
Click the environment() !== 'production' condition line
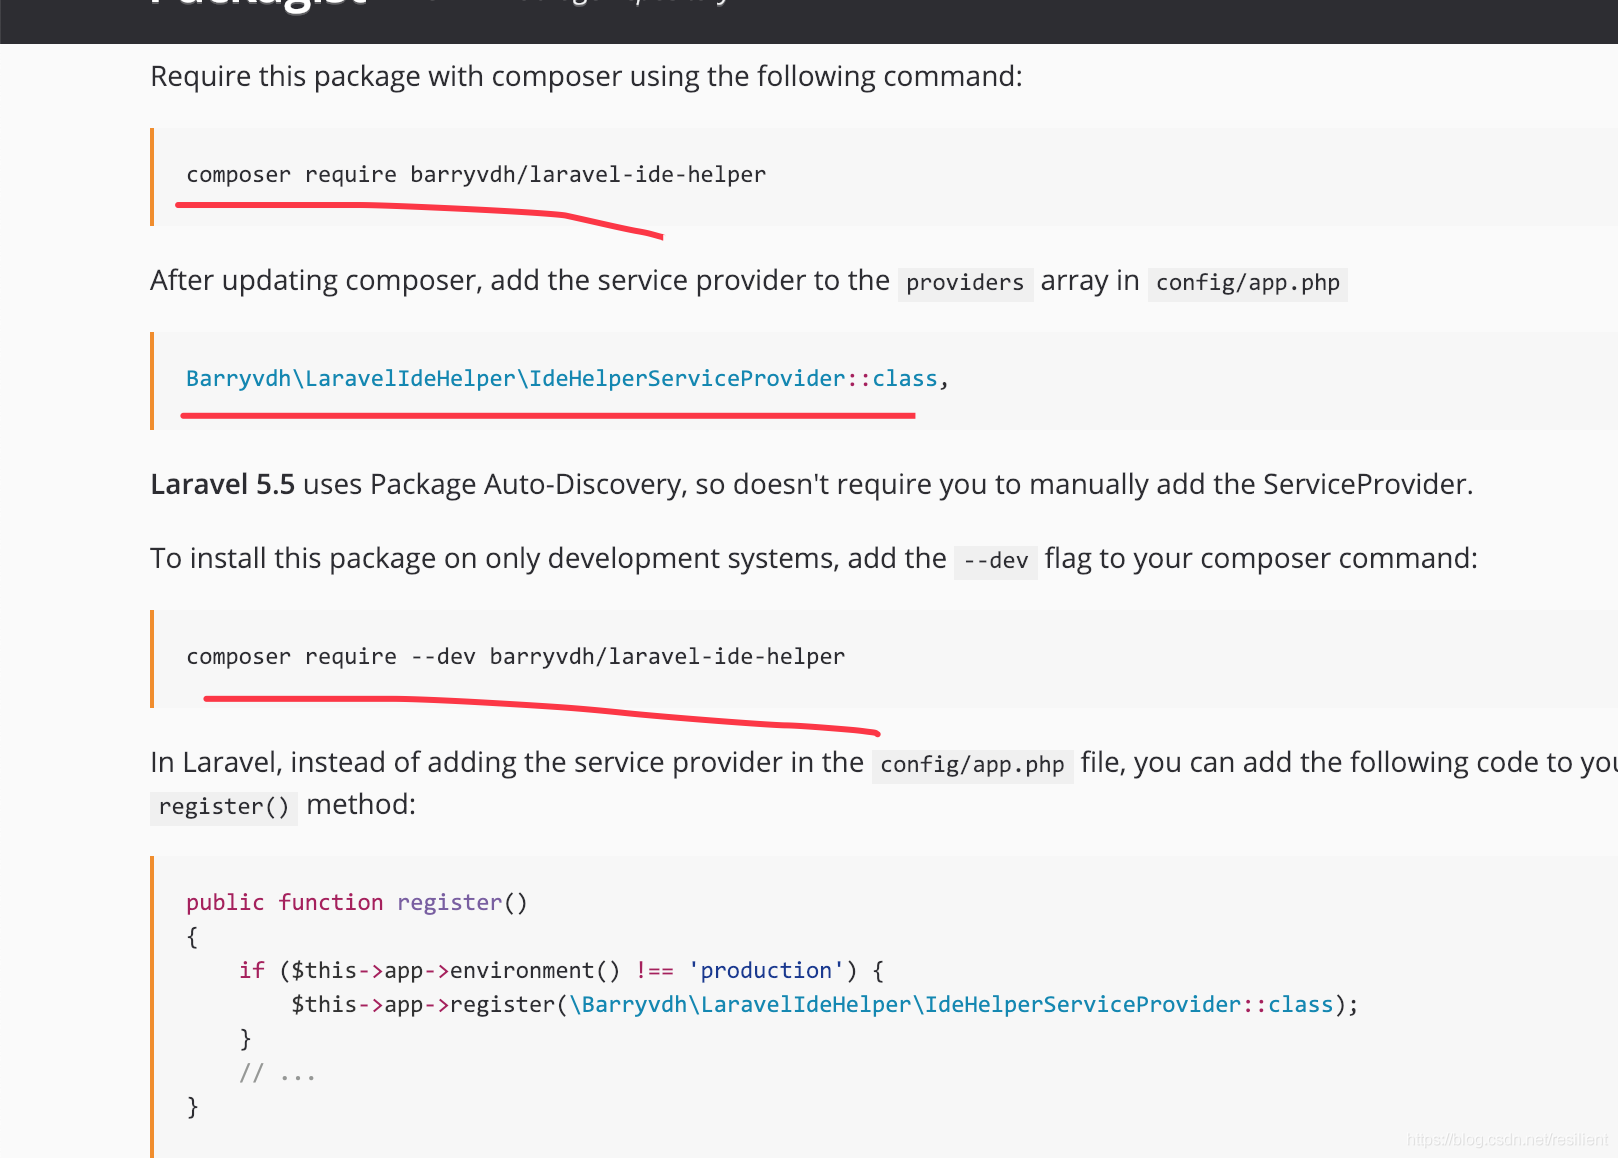pyautogui.click(x=561, y=970)
